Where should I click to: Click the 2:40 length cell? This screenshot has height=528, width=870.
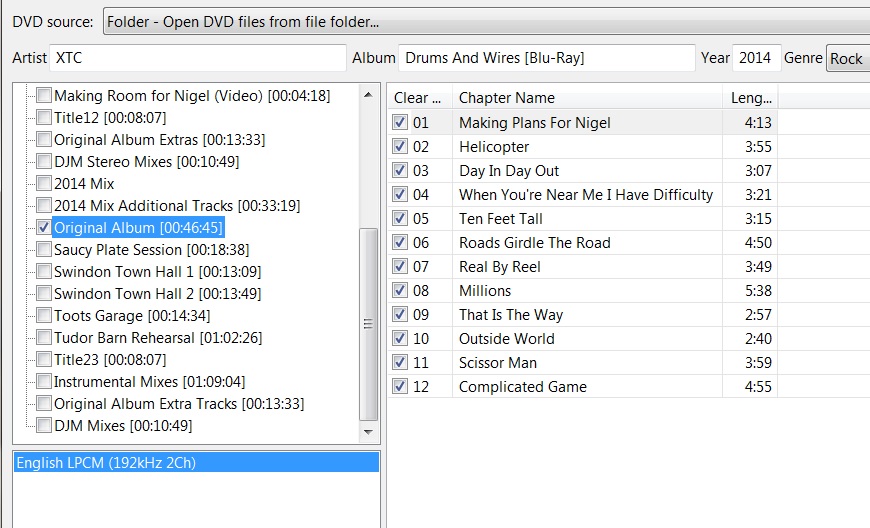(758, 339)
